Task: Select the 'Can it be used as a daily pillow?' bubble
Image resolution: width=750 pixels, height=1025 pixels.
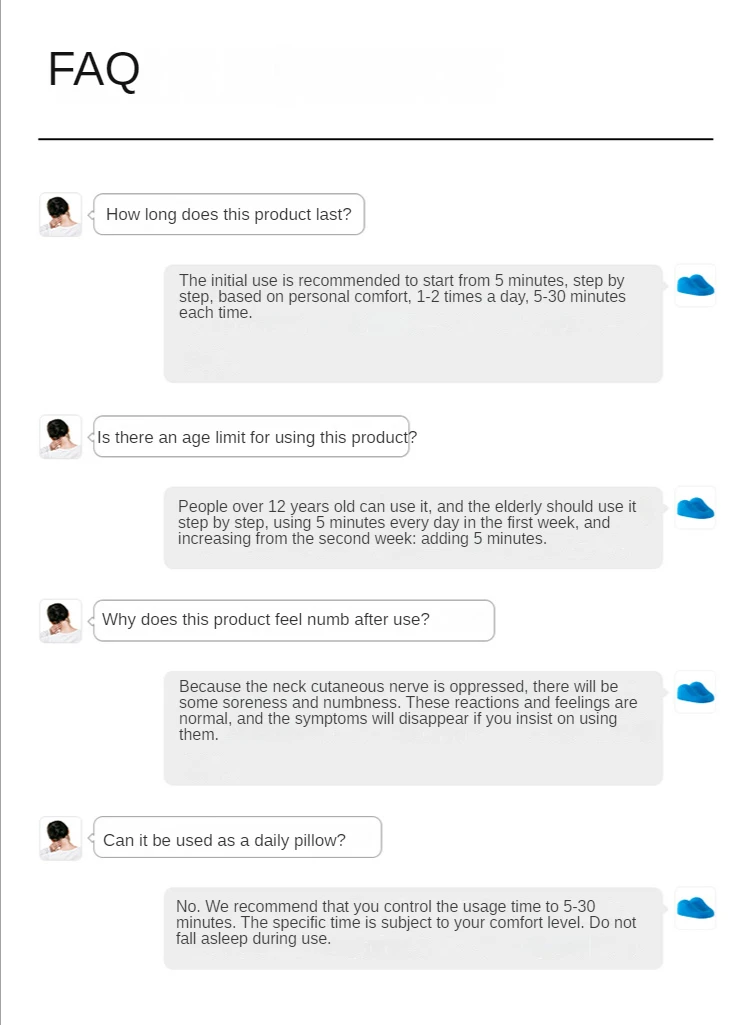Action: pyautogui.click(x=237, y=837)
